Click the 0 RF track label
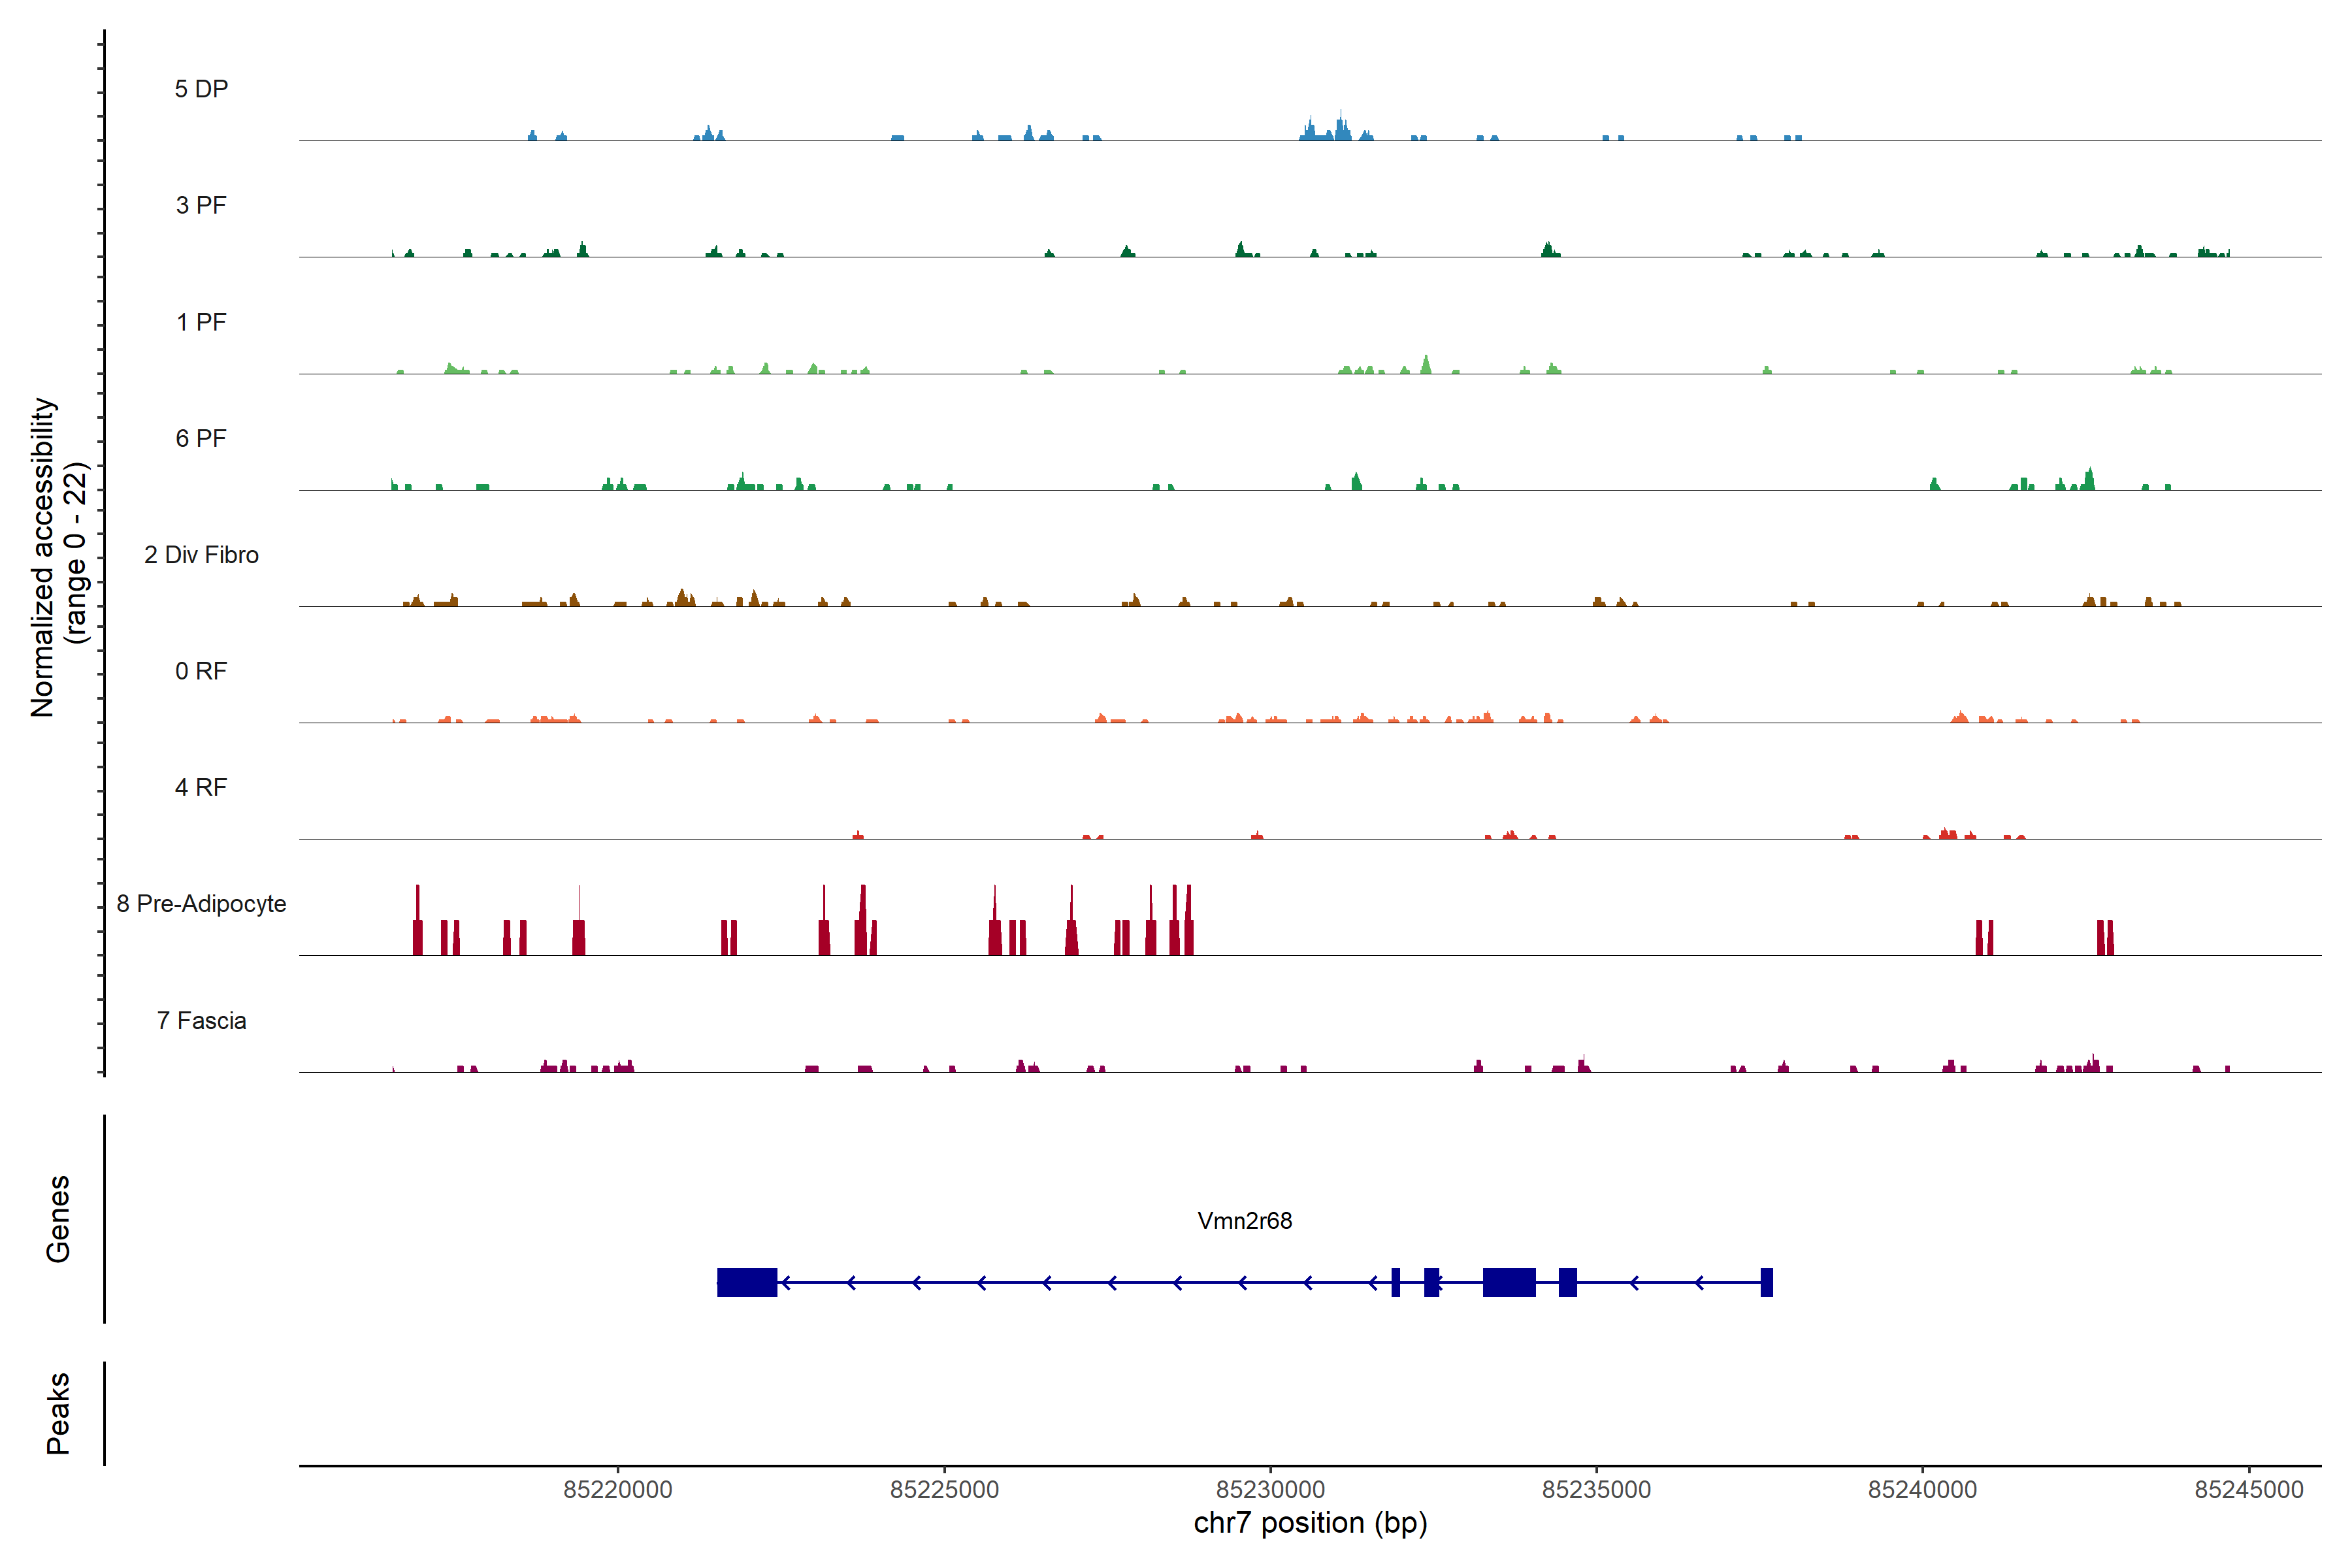The width and height of the screenshot is (2352, 1568). pyautogui.click(x=201, y=670)
